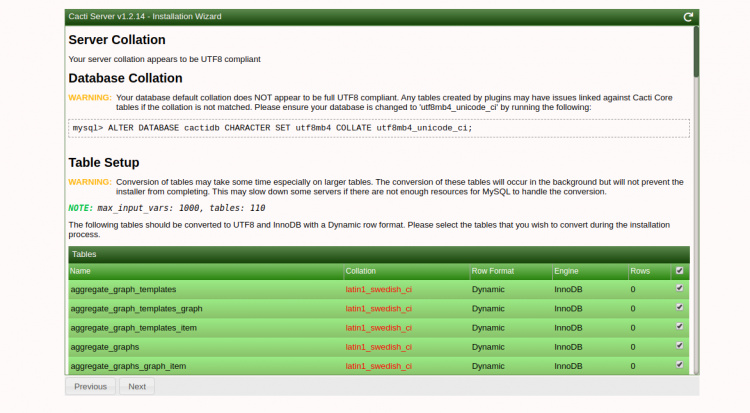Toggle checkbox for aggregate_graph_templates_graph table
The height and width of the screenshot is (413, 750).
pyautogui.click(x=680, y=308)
